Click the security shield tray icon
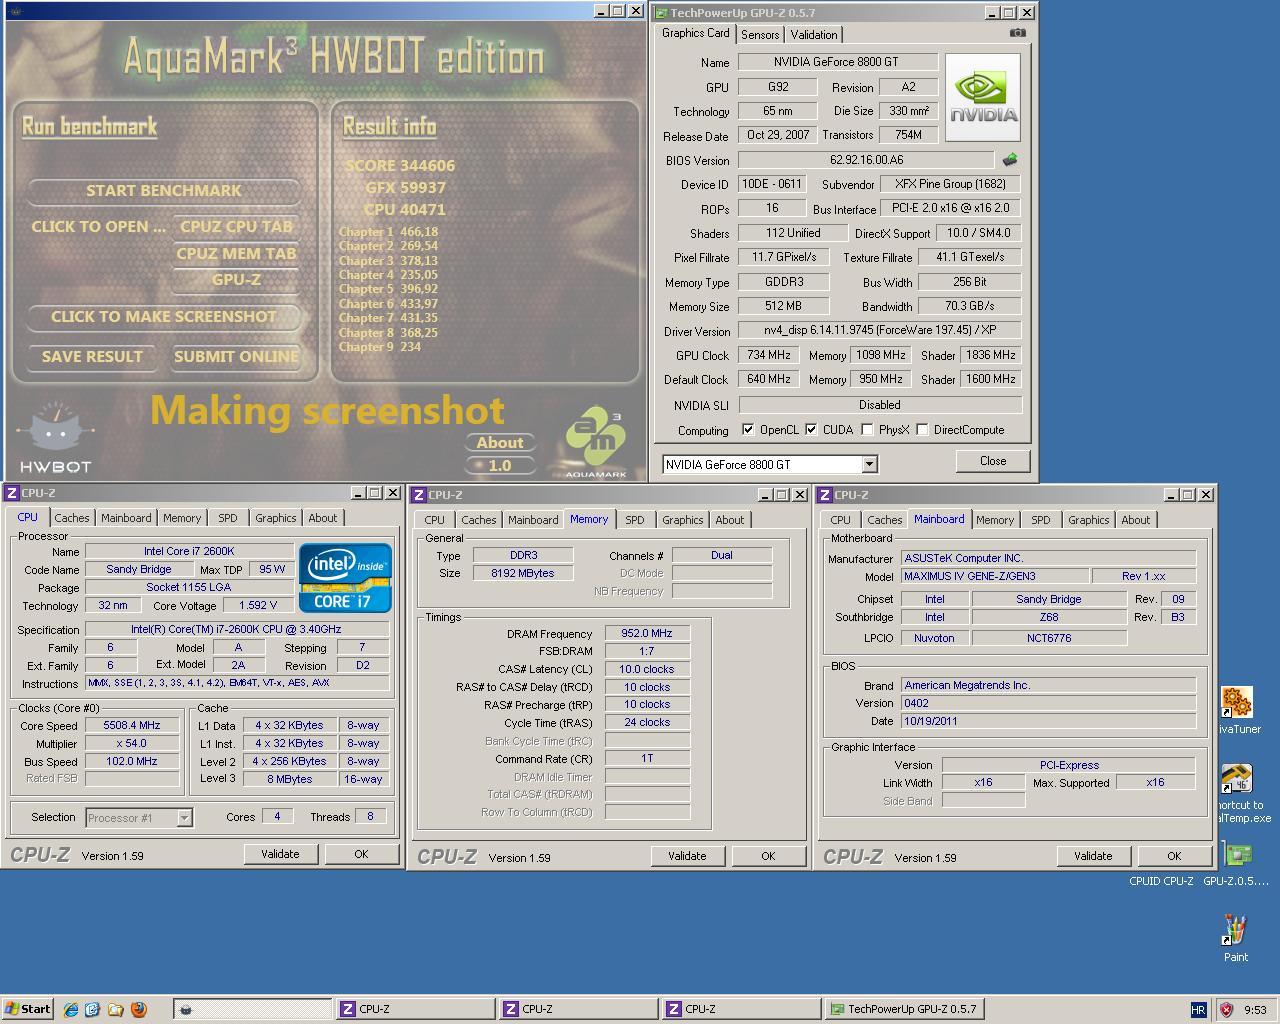This screenshot has width=1280, height=1024. (1226, 1010)
